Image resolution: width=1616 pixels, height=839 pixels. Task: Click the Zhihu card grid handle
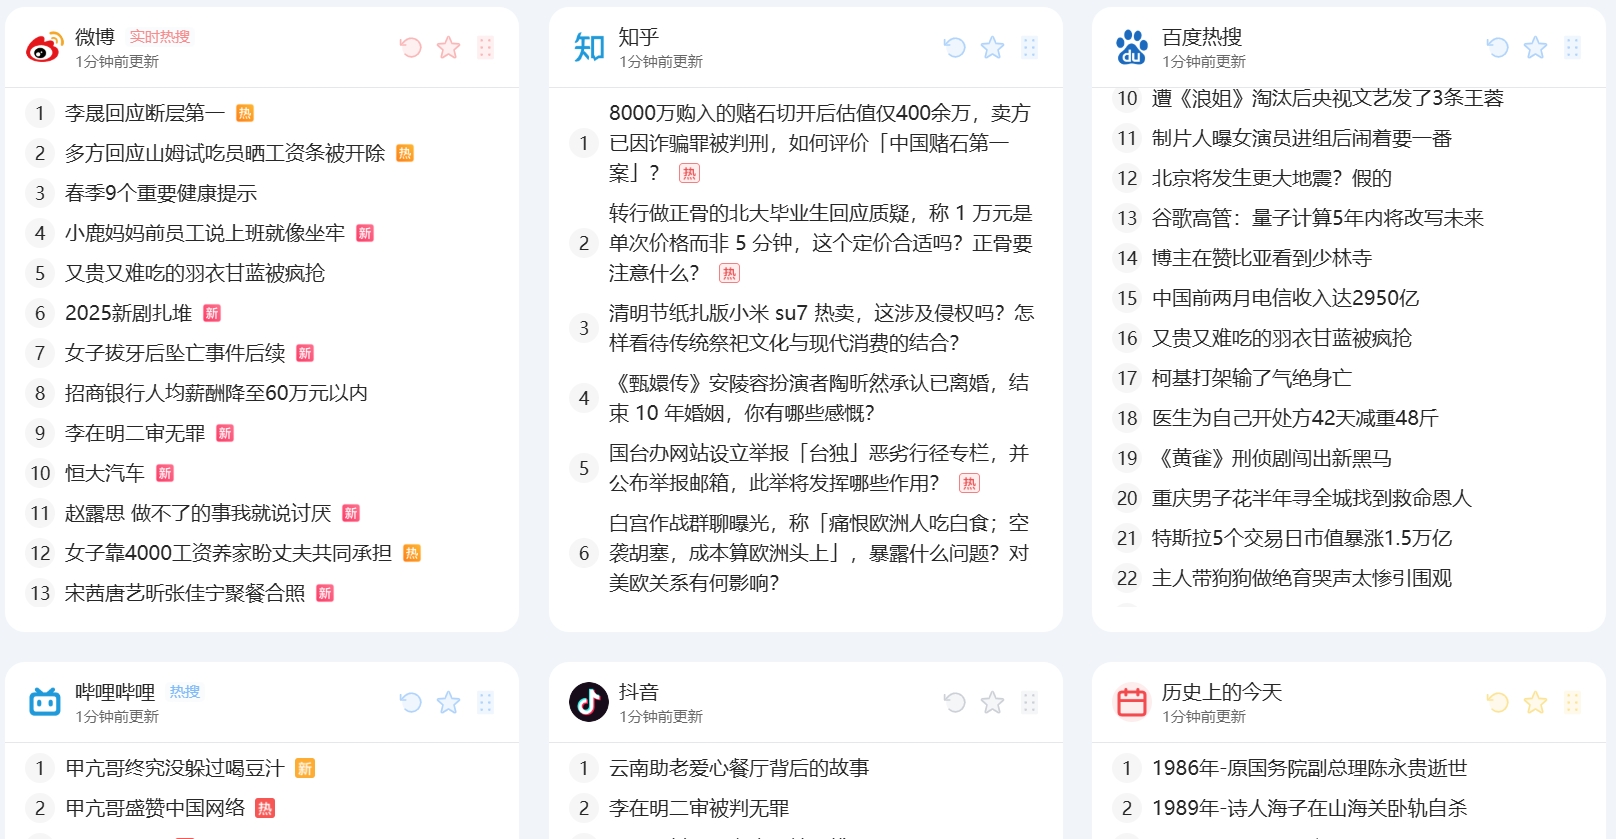[x=1029, y=47]
